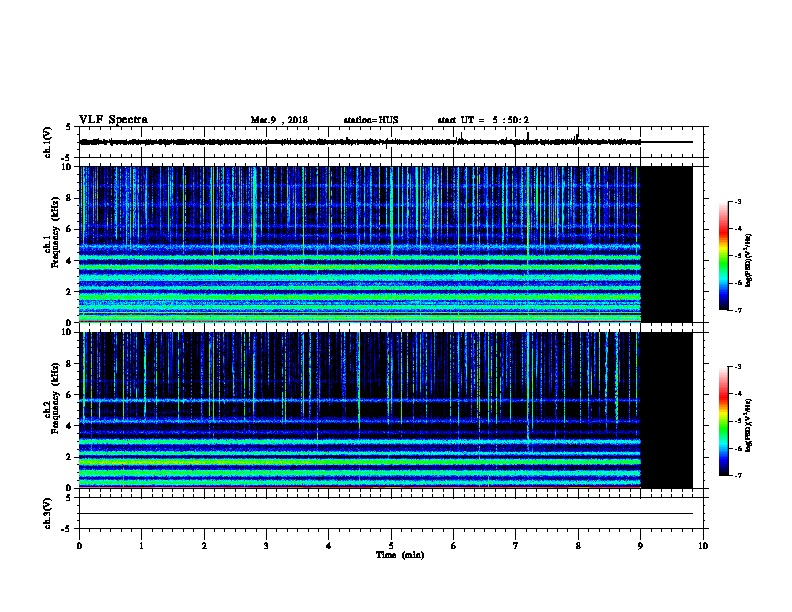Viewport: 792px width, 612px height.
Task: Click the "VLF Spectra" plot title
Action: pos(113,120)
